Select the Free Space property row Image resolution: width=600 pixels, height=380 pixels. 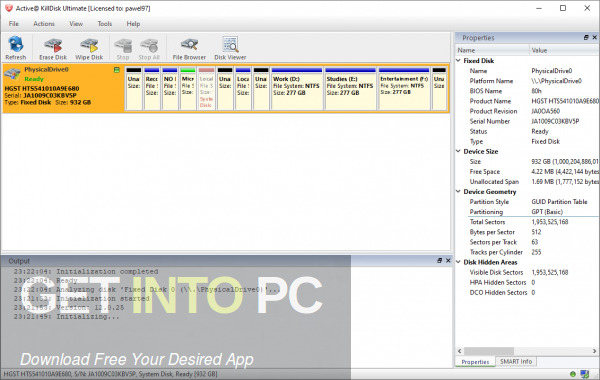(527, 171)
